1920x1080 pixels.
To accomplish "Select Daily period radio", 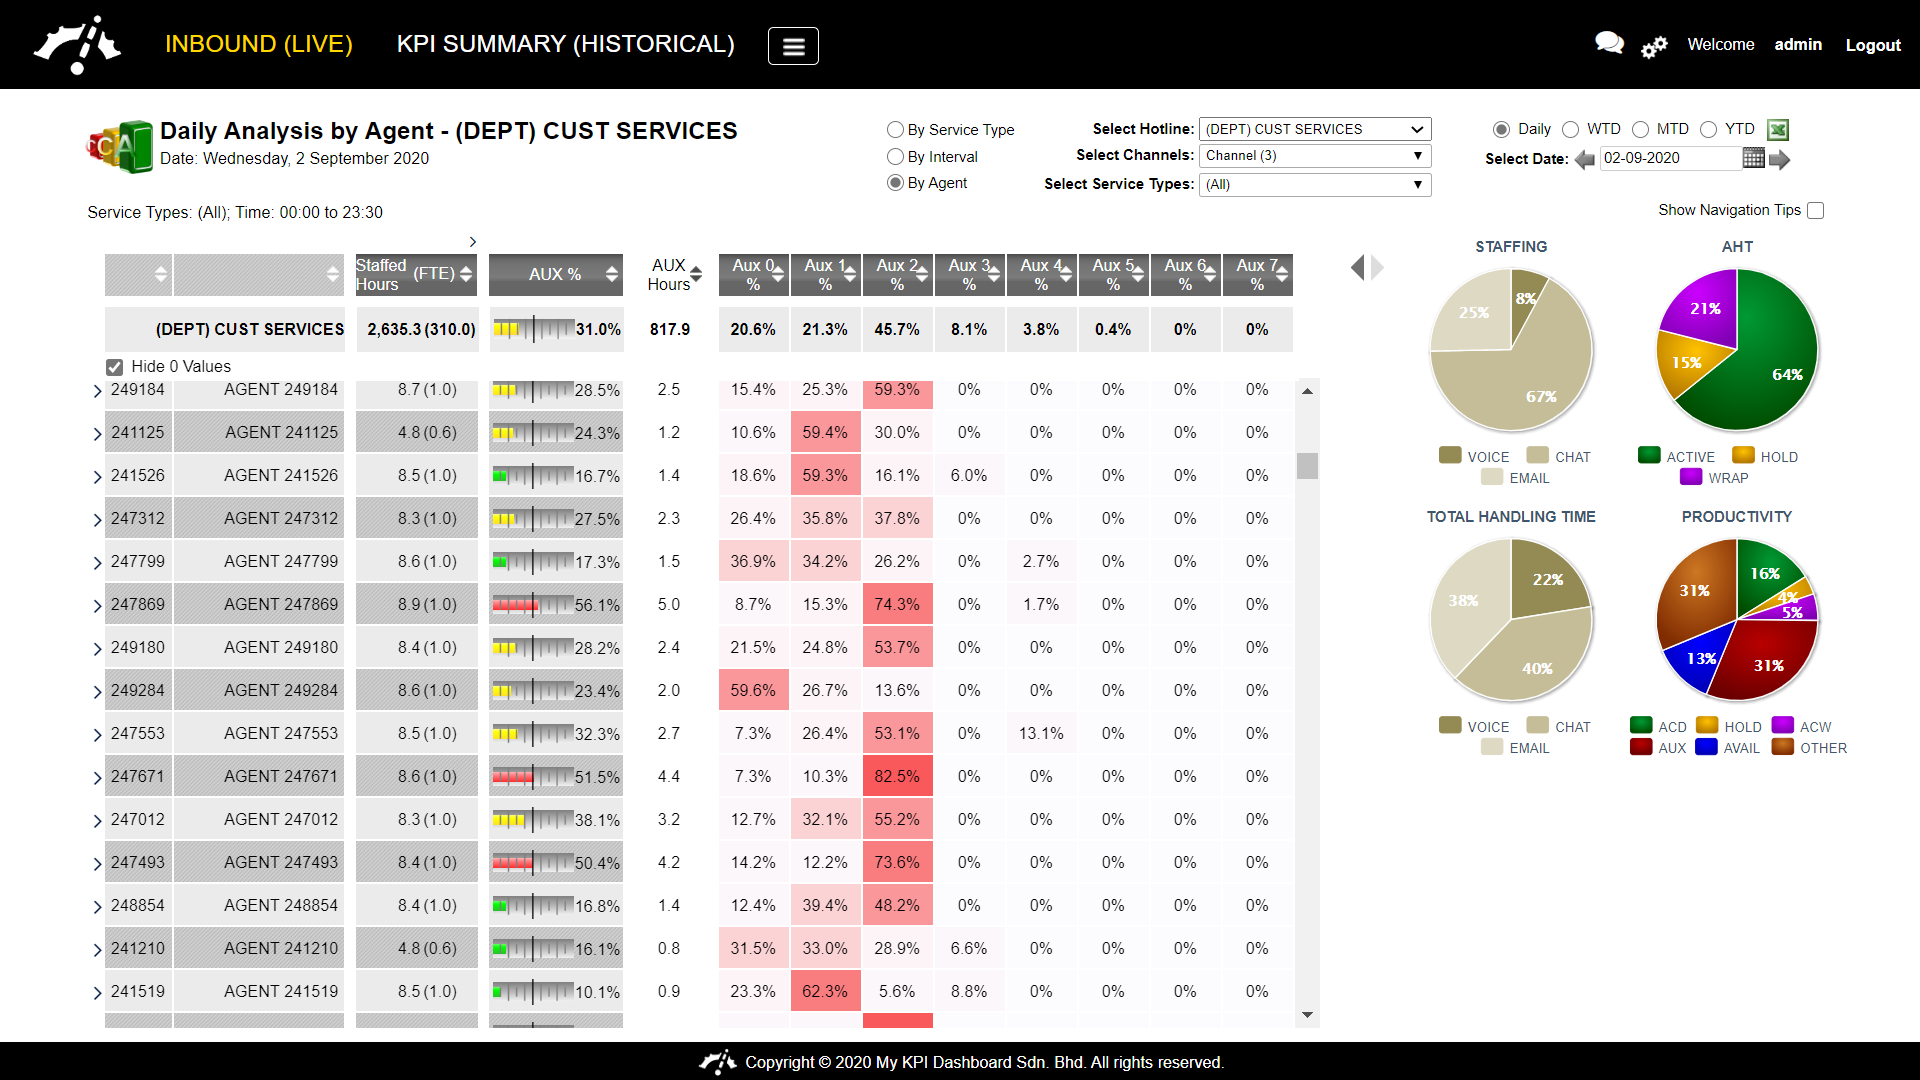I will pyautogui.click(x=1501, y=129).
